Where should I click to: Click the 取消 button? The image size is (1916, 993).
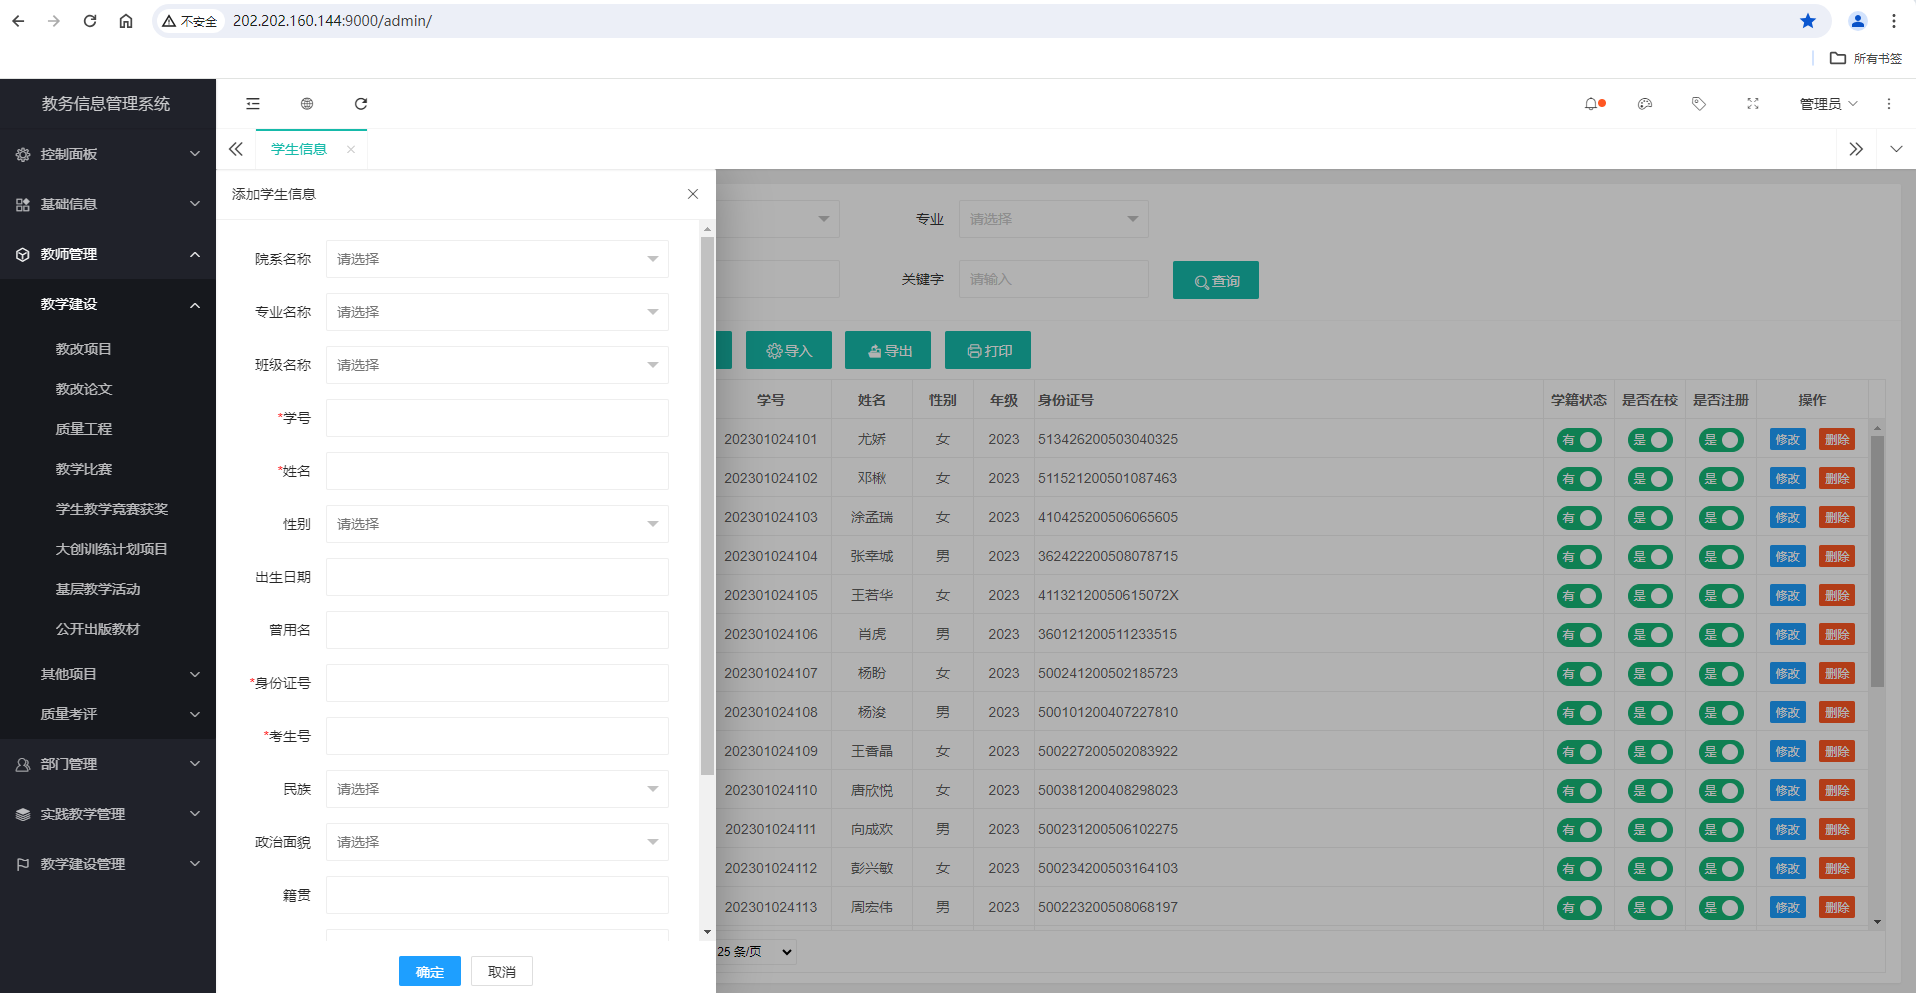pos(502,972)
